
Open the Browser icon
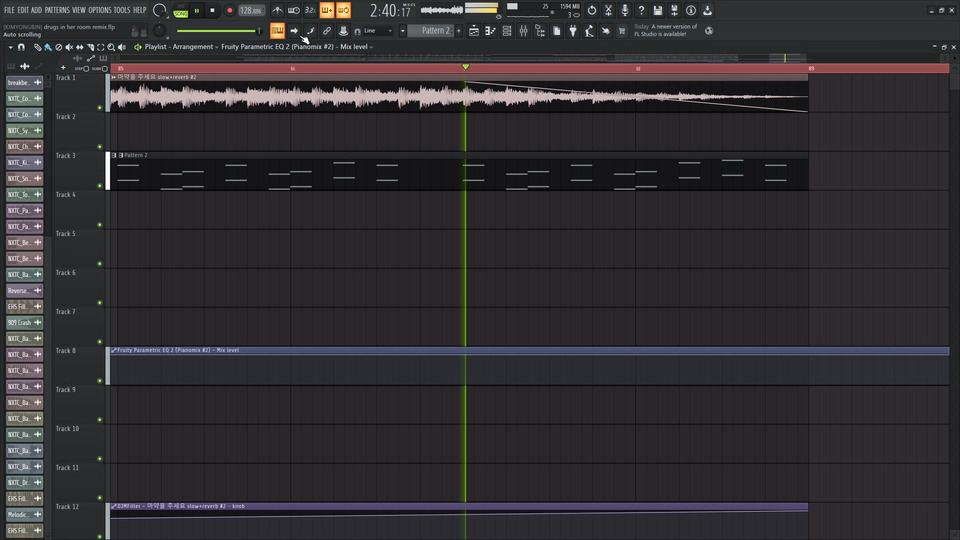click(540, 31)
